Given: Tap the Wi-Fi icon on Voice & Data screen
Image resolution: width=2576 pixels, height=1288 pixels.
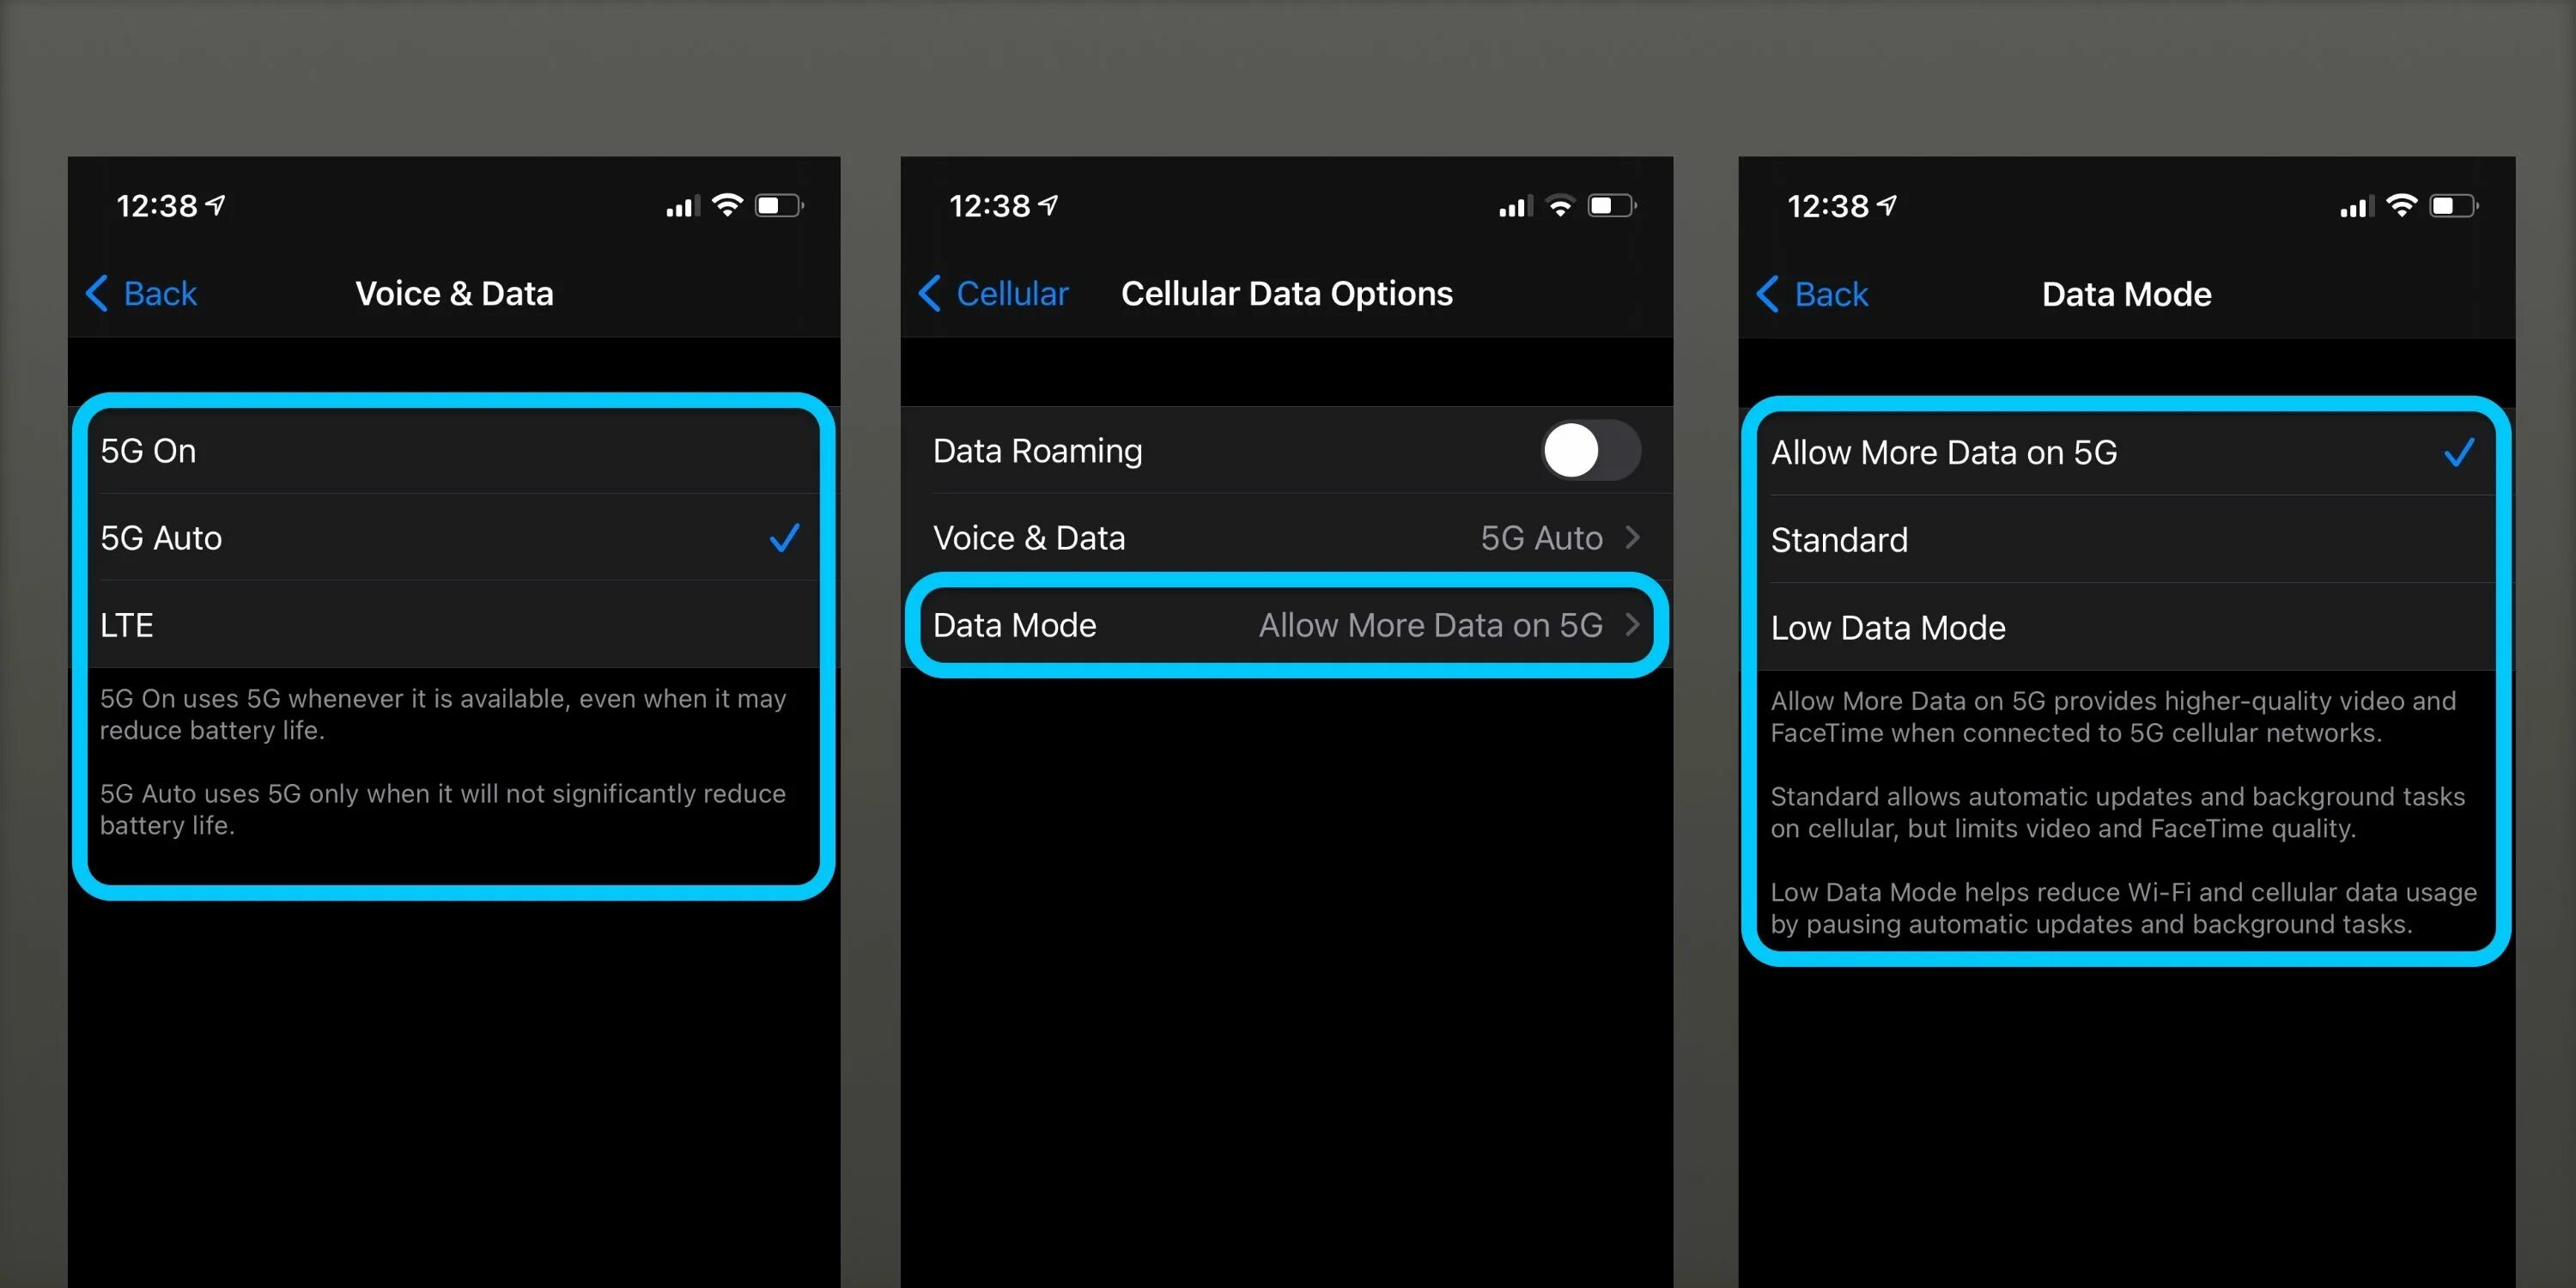Looking at the screenshot, I should [x=727, y=205].
